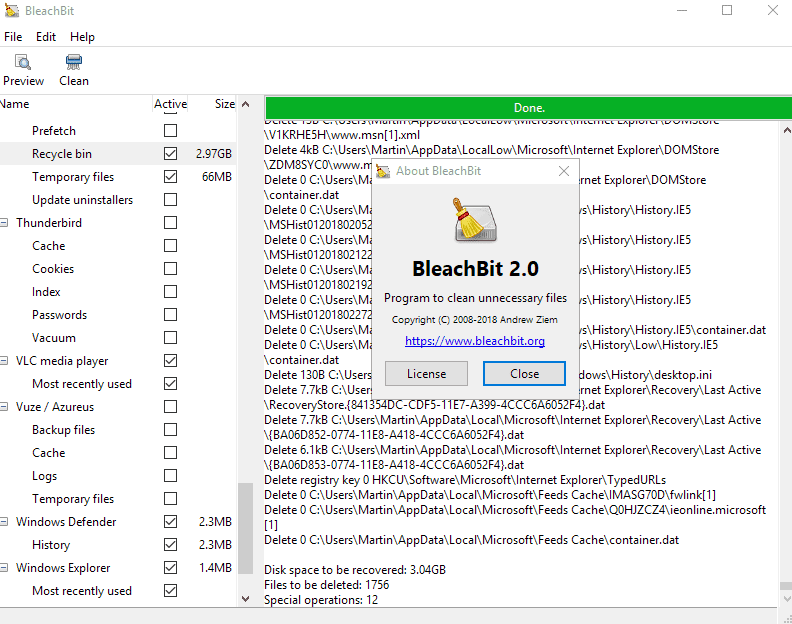Click the 2.97GB size value
This screenshot has width=792, height=624.
pos(214,154)
